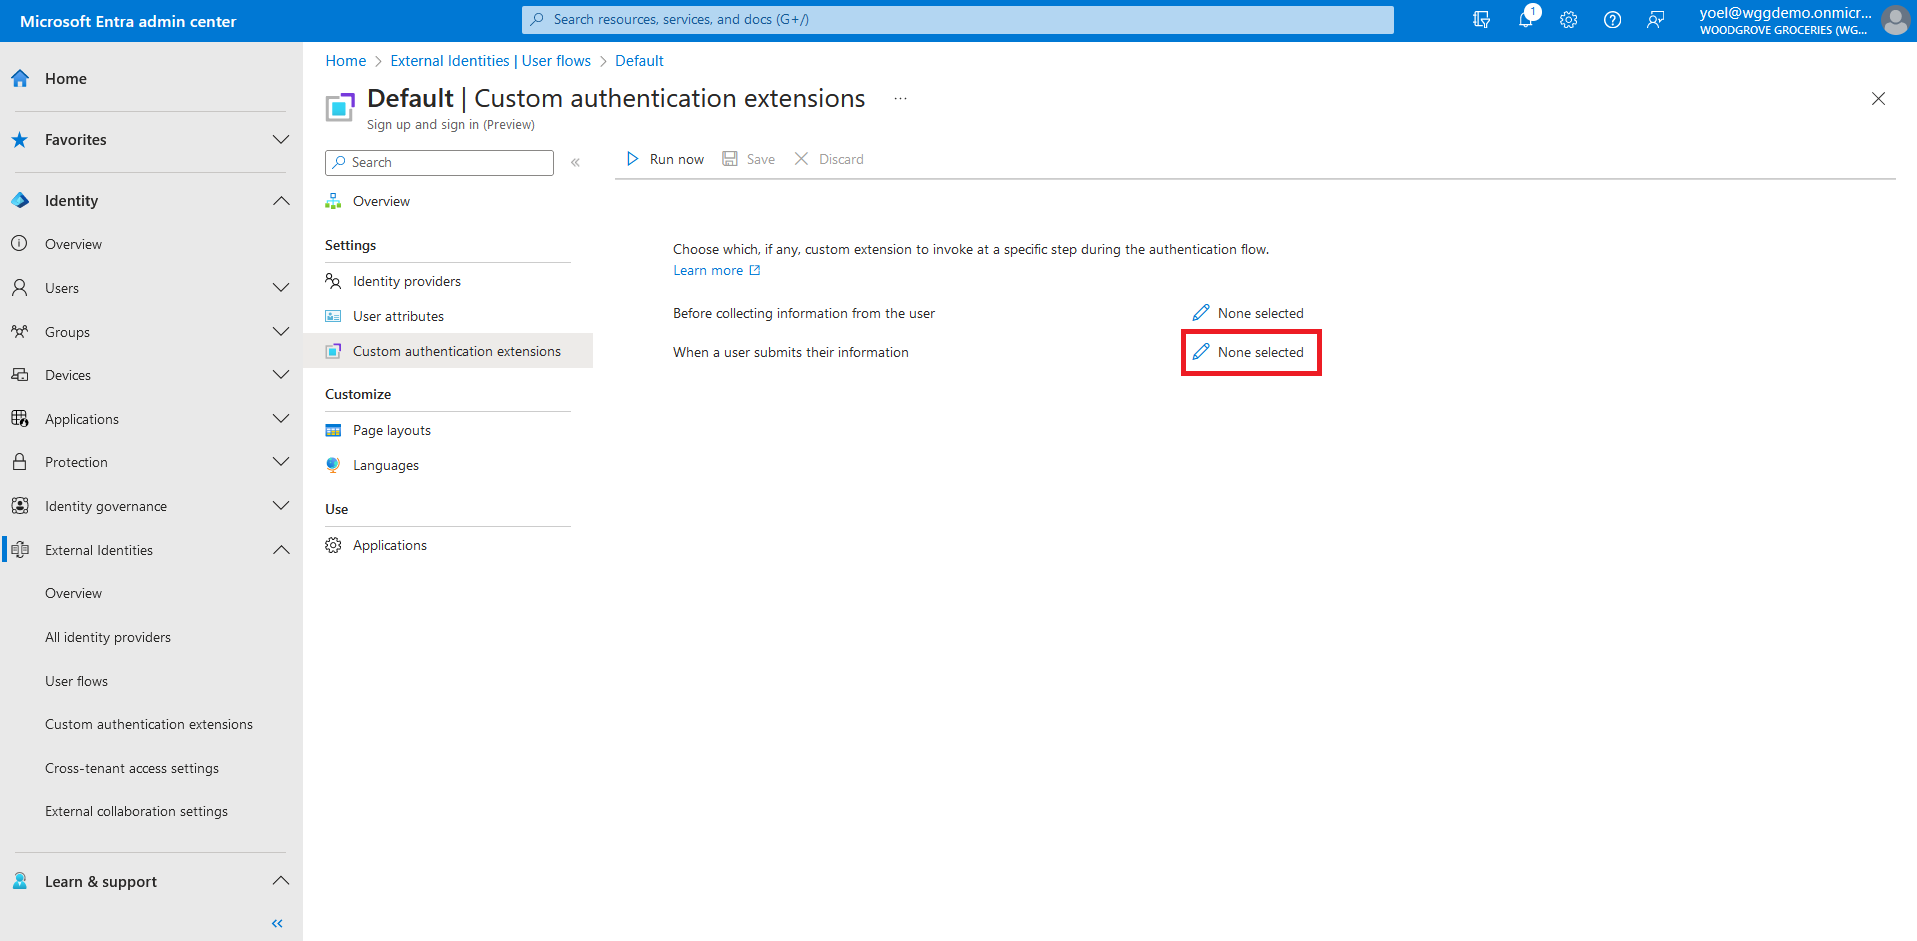Select Page layouts under Customize
Viewport: 1917px width, 941px height.
point(391,430)
